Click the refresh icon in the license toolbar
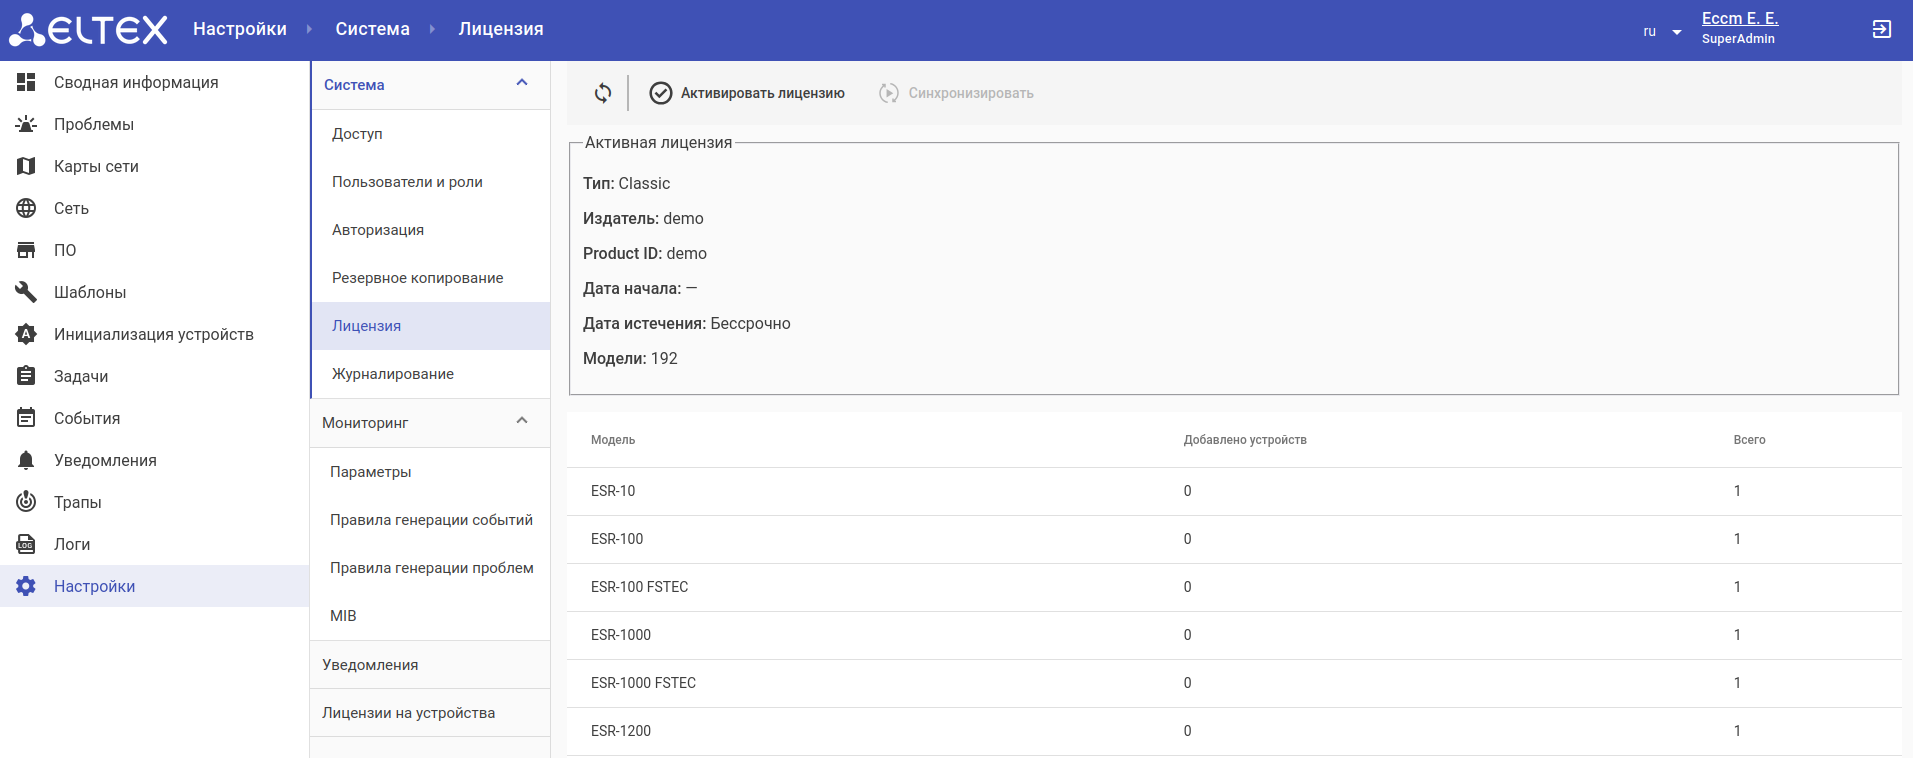Image resolution: width=1913 pixels, height=758 pixels. click(x=603, y=93)
